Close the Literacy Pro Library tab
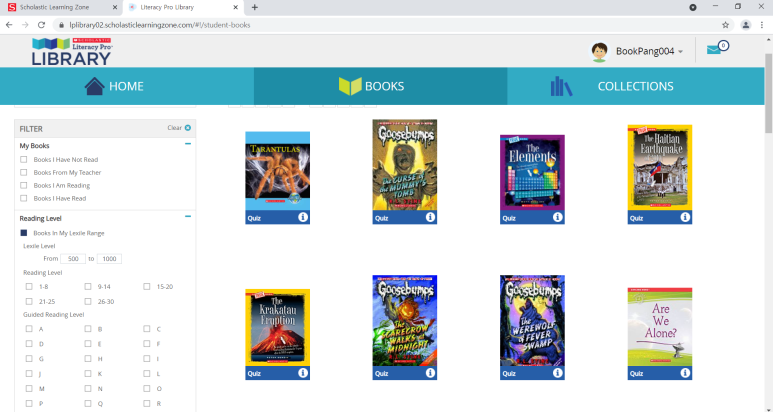The width and height of the screenshot is (773, 412). (x=236, y=7)
